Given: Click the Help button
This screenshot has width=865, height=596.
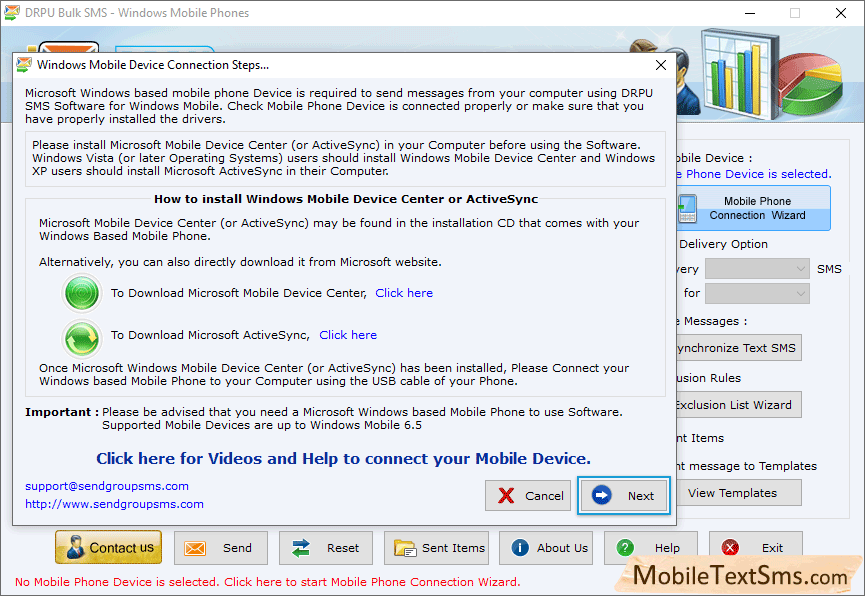Looking at the screenshot, I should click(x=651, y=548).
